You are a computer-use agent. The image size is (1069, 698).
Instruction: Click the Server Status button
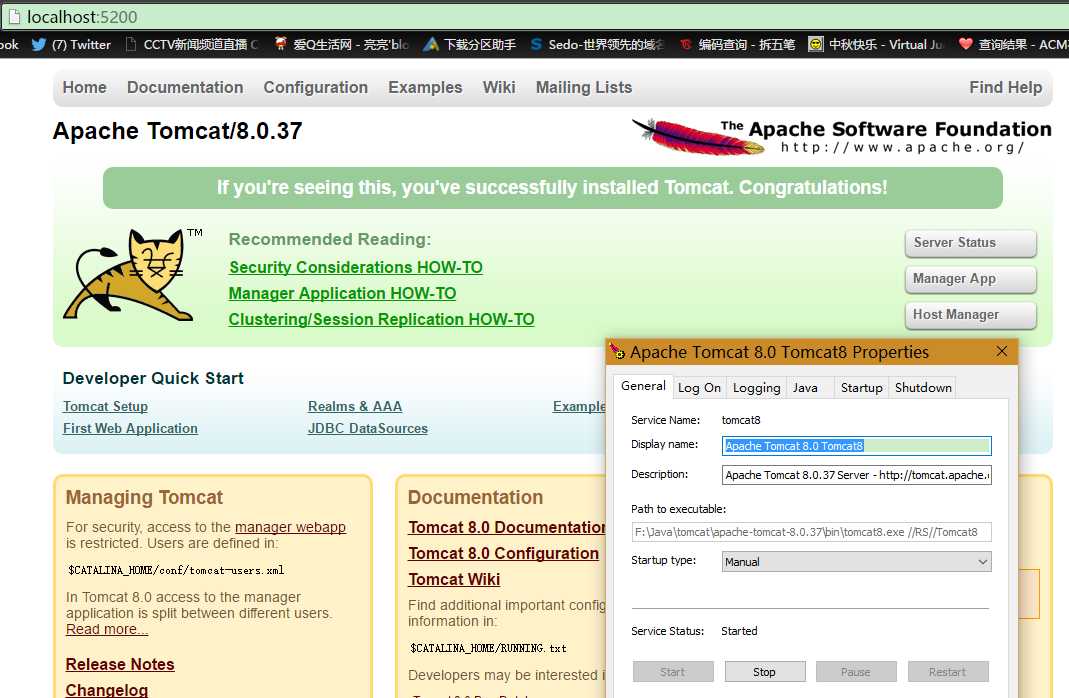click(x=971, y=243)
